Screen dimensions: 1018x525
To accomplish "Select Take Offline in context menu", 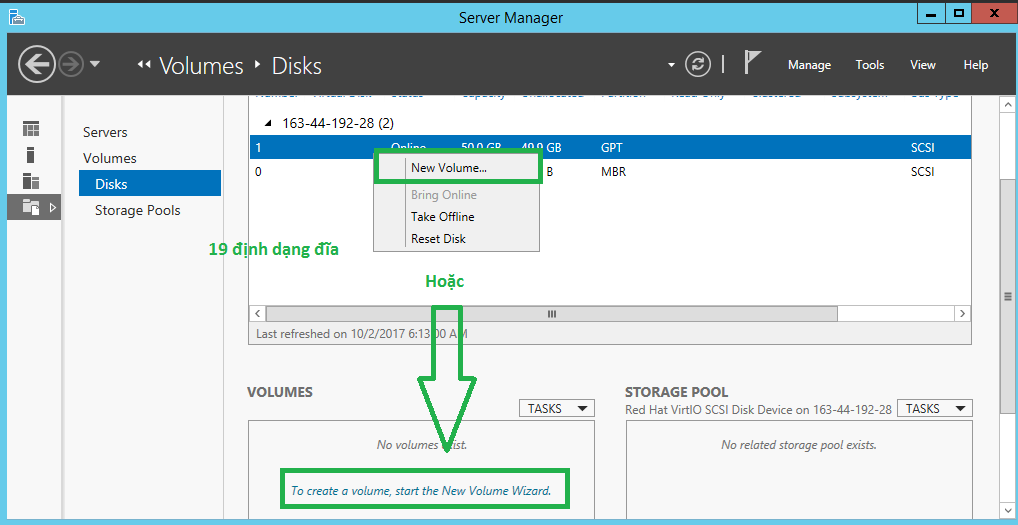I will (x=442, y=217).
